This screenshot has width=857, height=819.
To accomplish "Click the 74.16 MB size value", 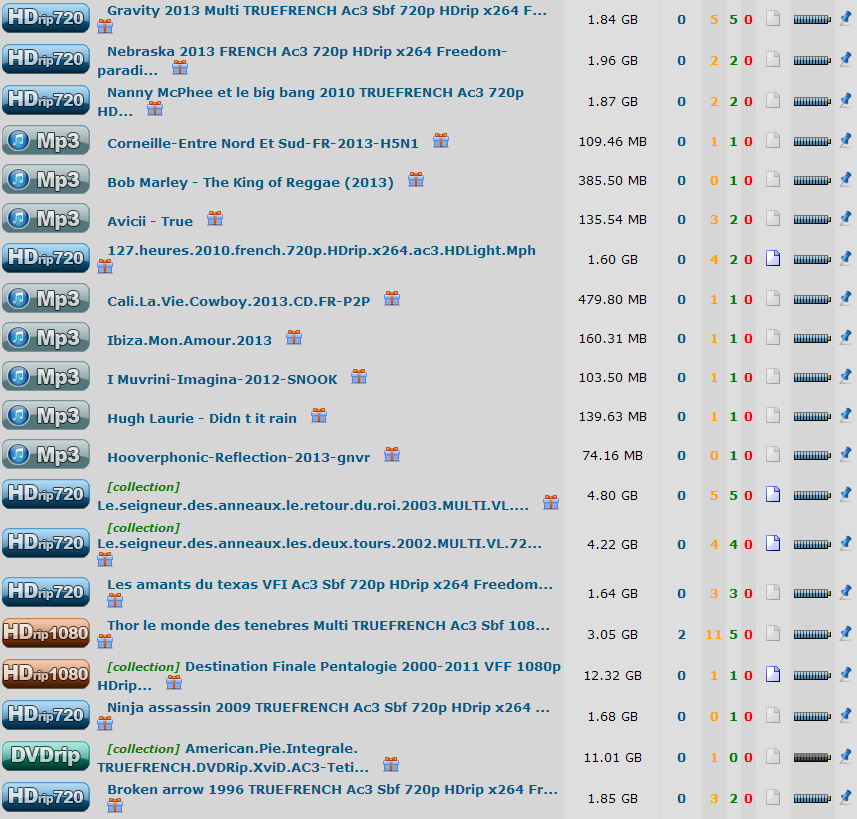I will tap(612, 455).
